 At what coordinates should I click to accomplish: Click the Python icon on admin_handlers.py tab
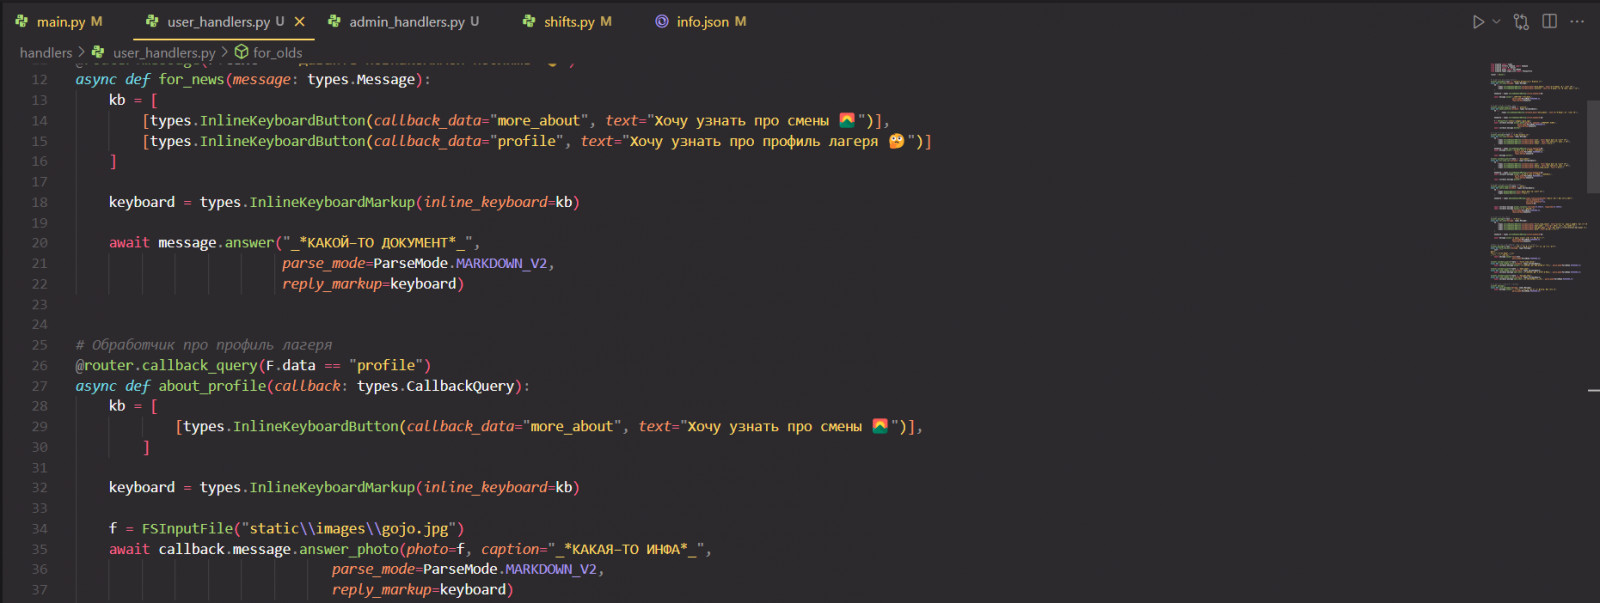pyautogui.click(x=334, y=21)
